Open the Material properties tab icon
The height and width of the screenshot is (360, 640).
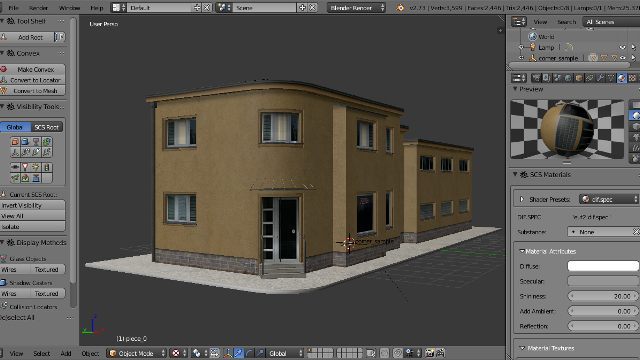tap(622, 78)
